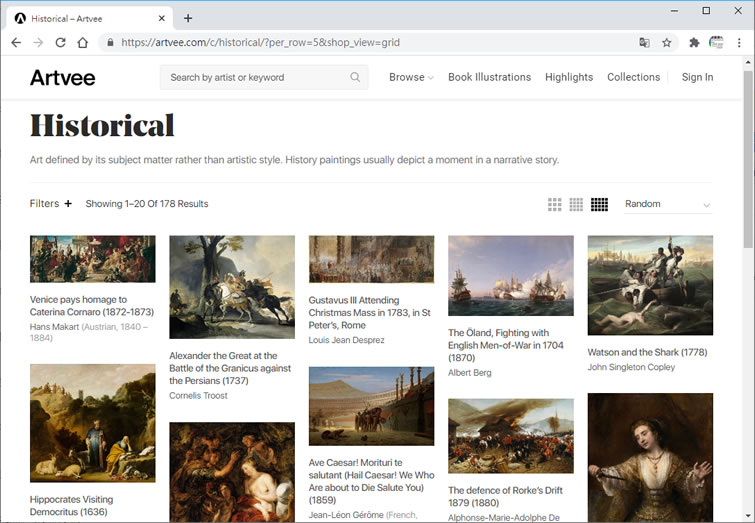Open the Öland fighting ships painting thumbnail
Viewport: 755px width, 523px height.
(511, 275)
